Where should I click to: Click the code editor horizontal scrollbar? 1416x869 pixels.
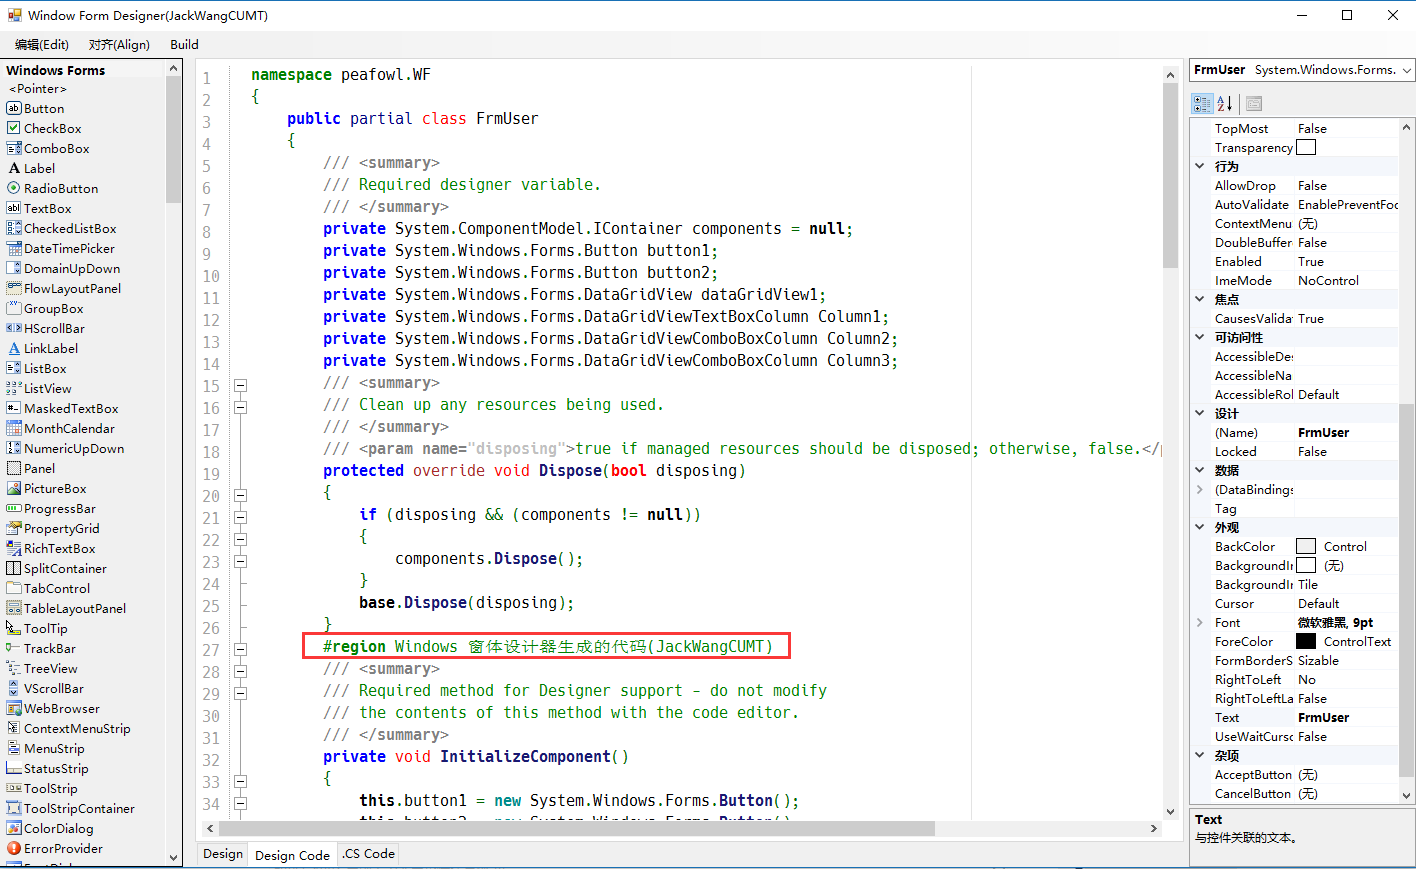click(x=577, y=828)
